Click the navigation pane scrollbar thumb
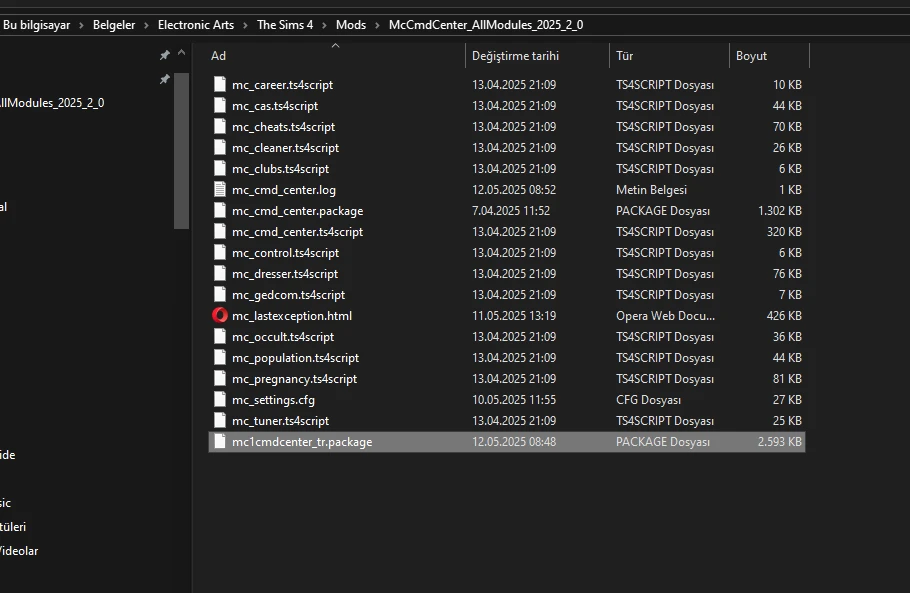This screenshot has height=593, width=910. tap(182, 151)
